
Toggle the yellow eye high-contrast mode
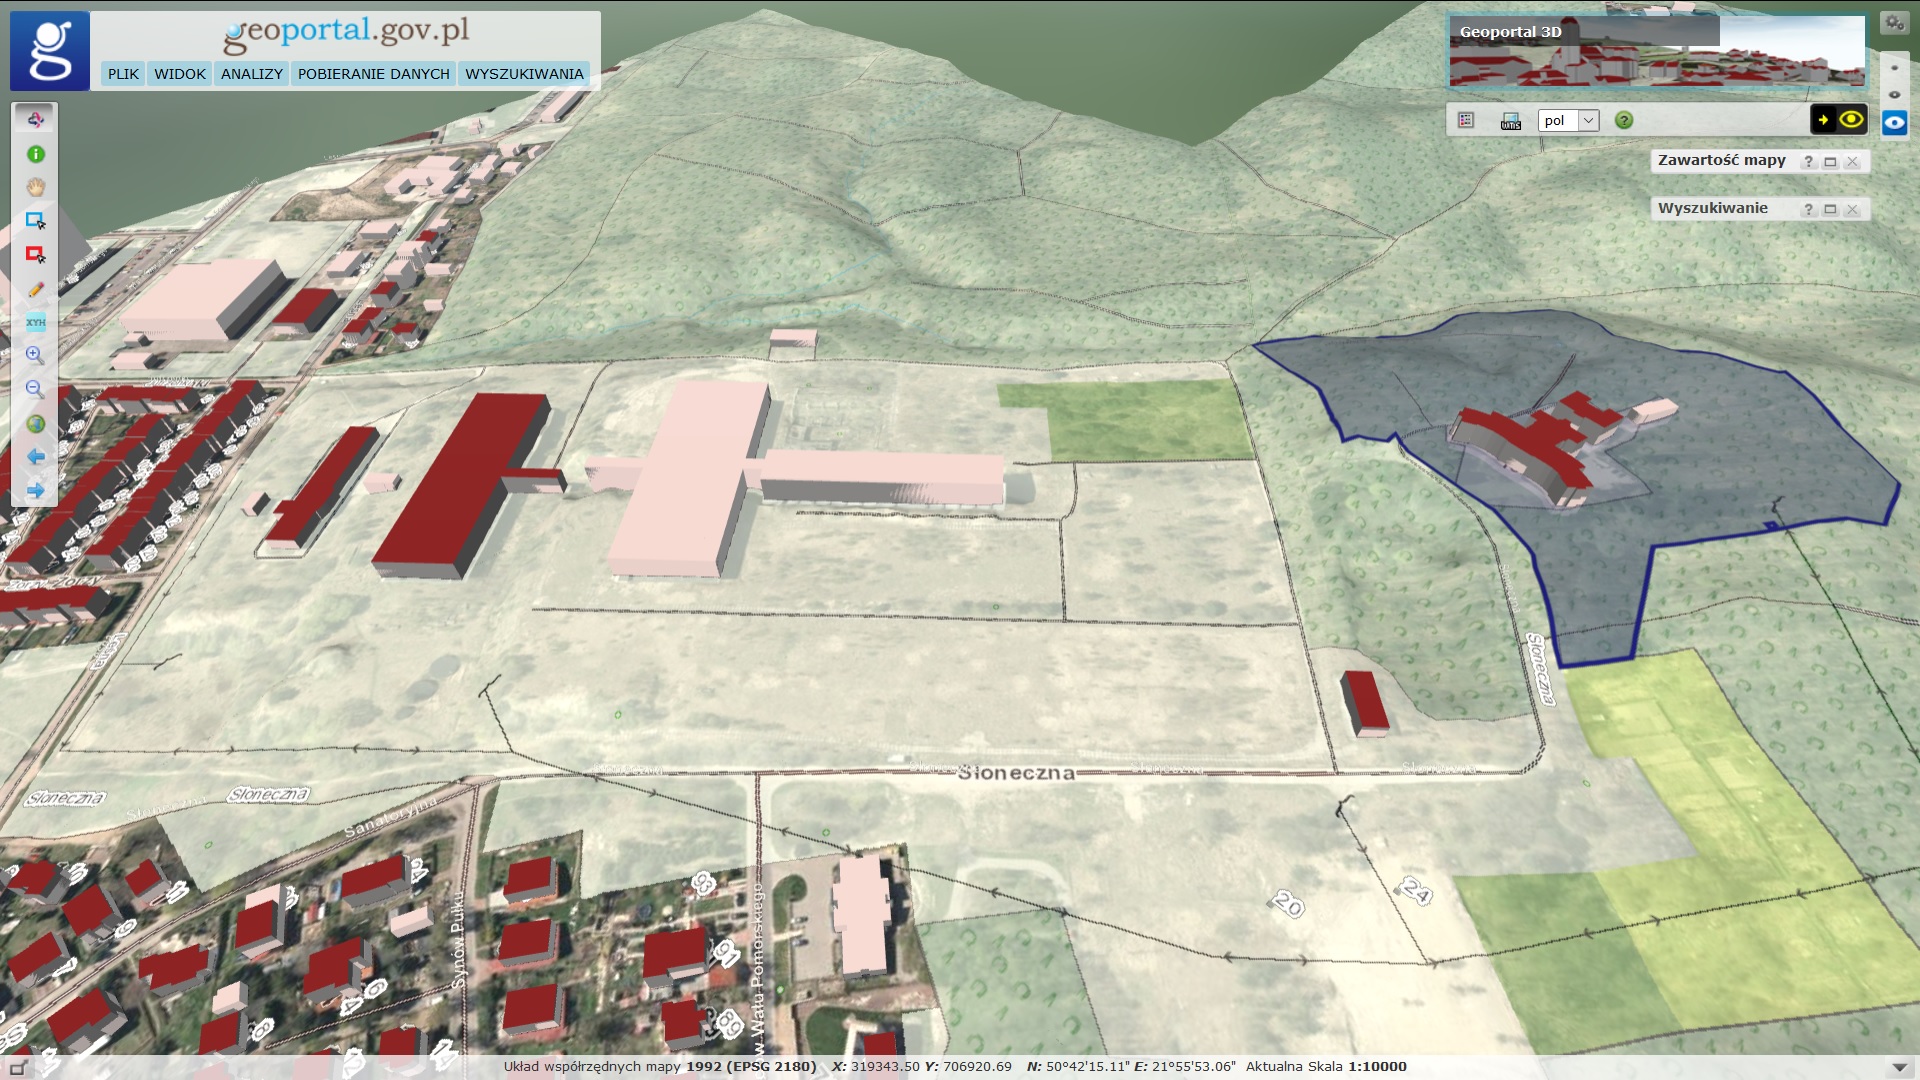tap(1851, 120)
